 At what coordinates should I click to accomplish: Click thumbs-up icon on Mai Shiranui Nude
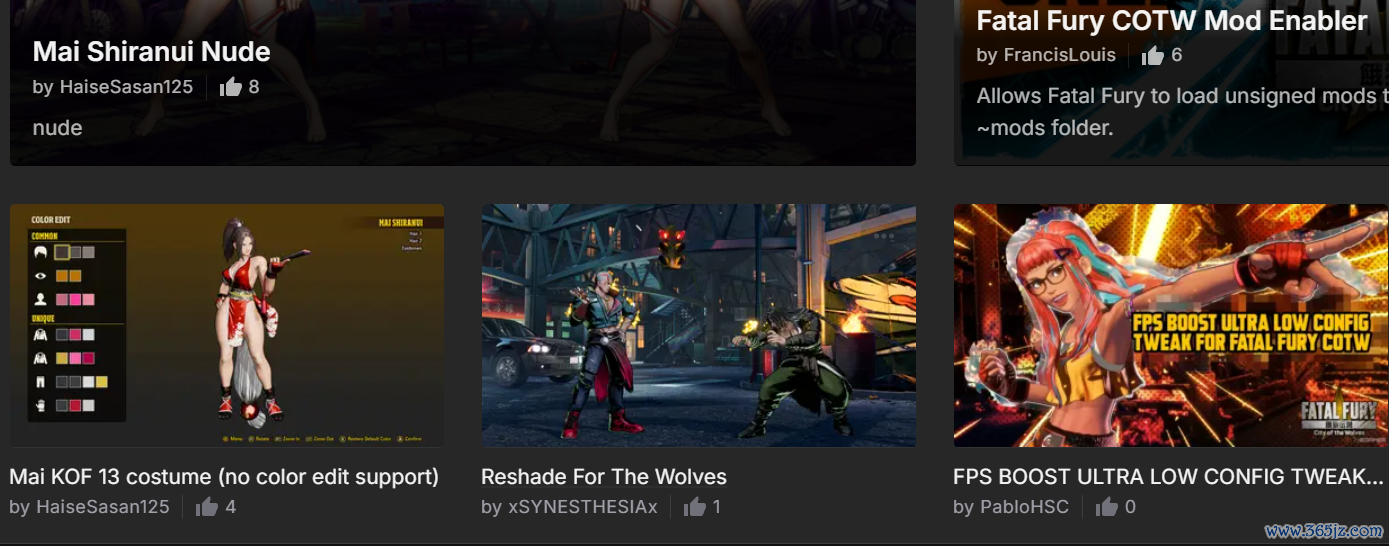[x=231, y=87]
